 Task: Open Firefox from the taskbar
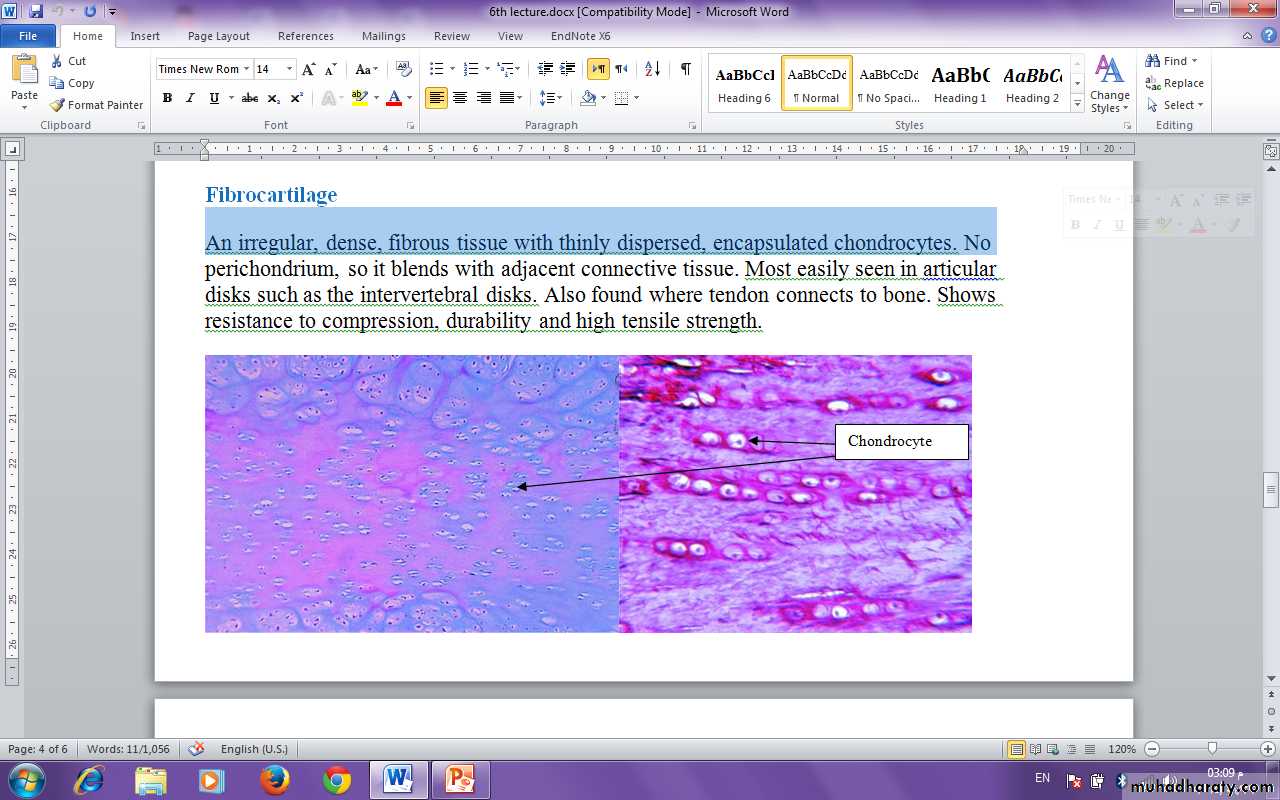(x=274, y=779)
